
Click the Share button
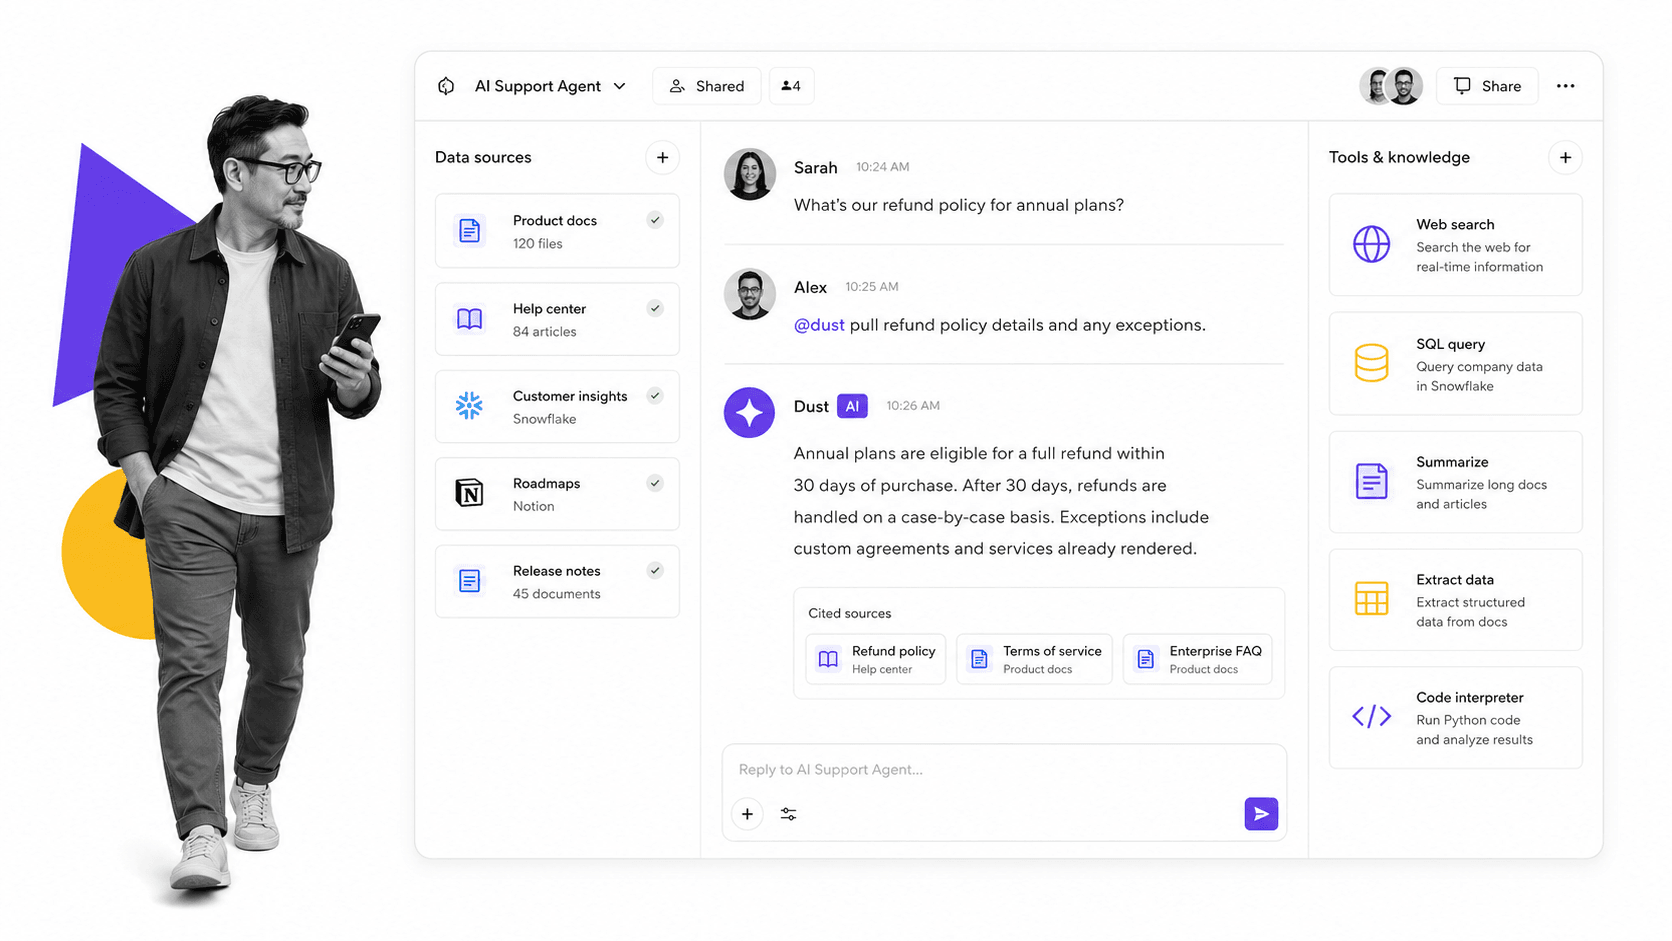(x=1487, y=86)
